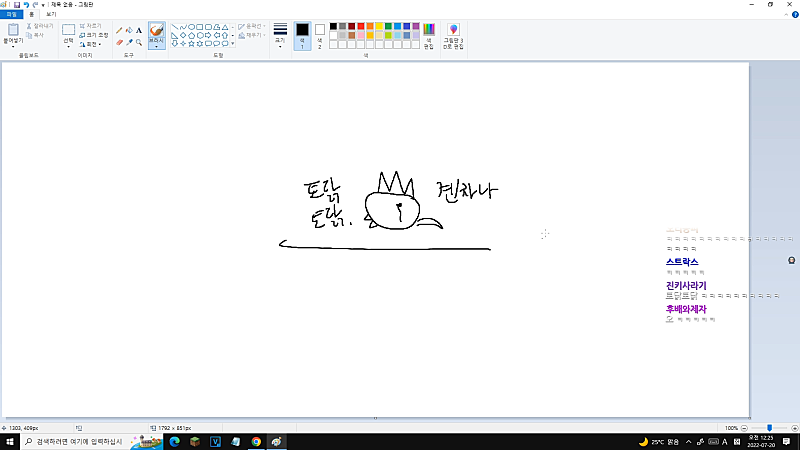Select the Color picker eyedropper tool
The height and width of the screenshot is (450, 800).
tap(129, 42)
